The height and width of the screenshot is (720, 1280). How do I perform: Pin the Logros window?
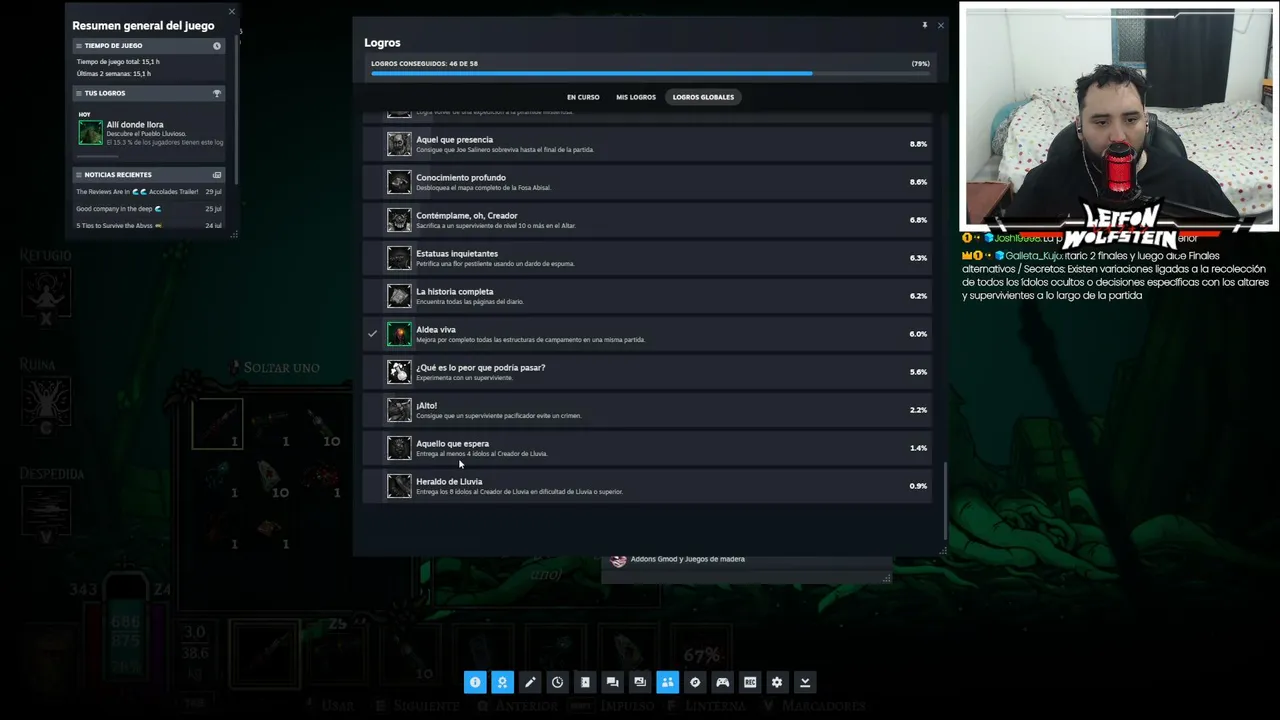925,25
